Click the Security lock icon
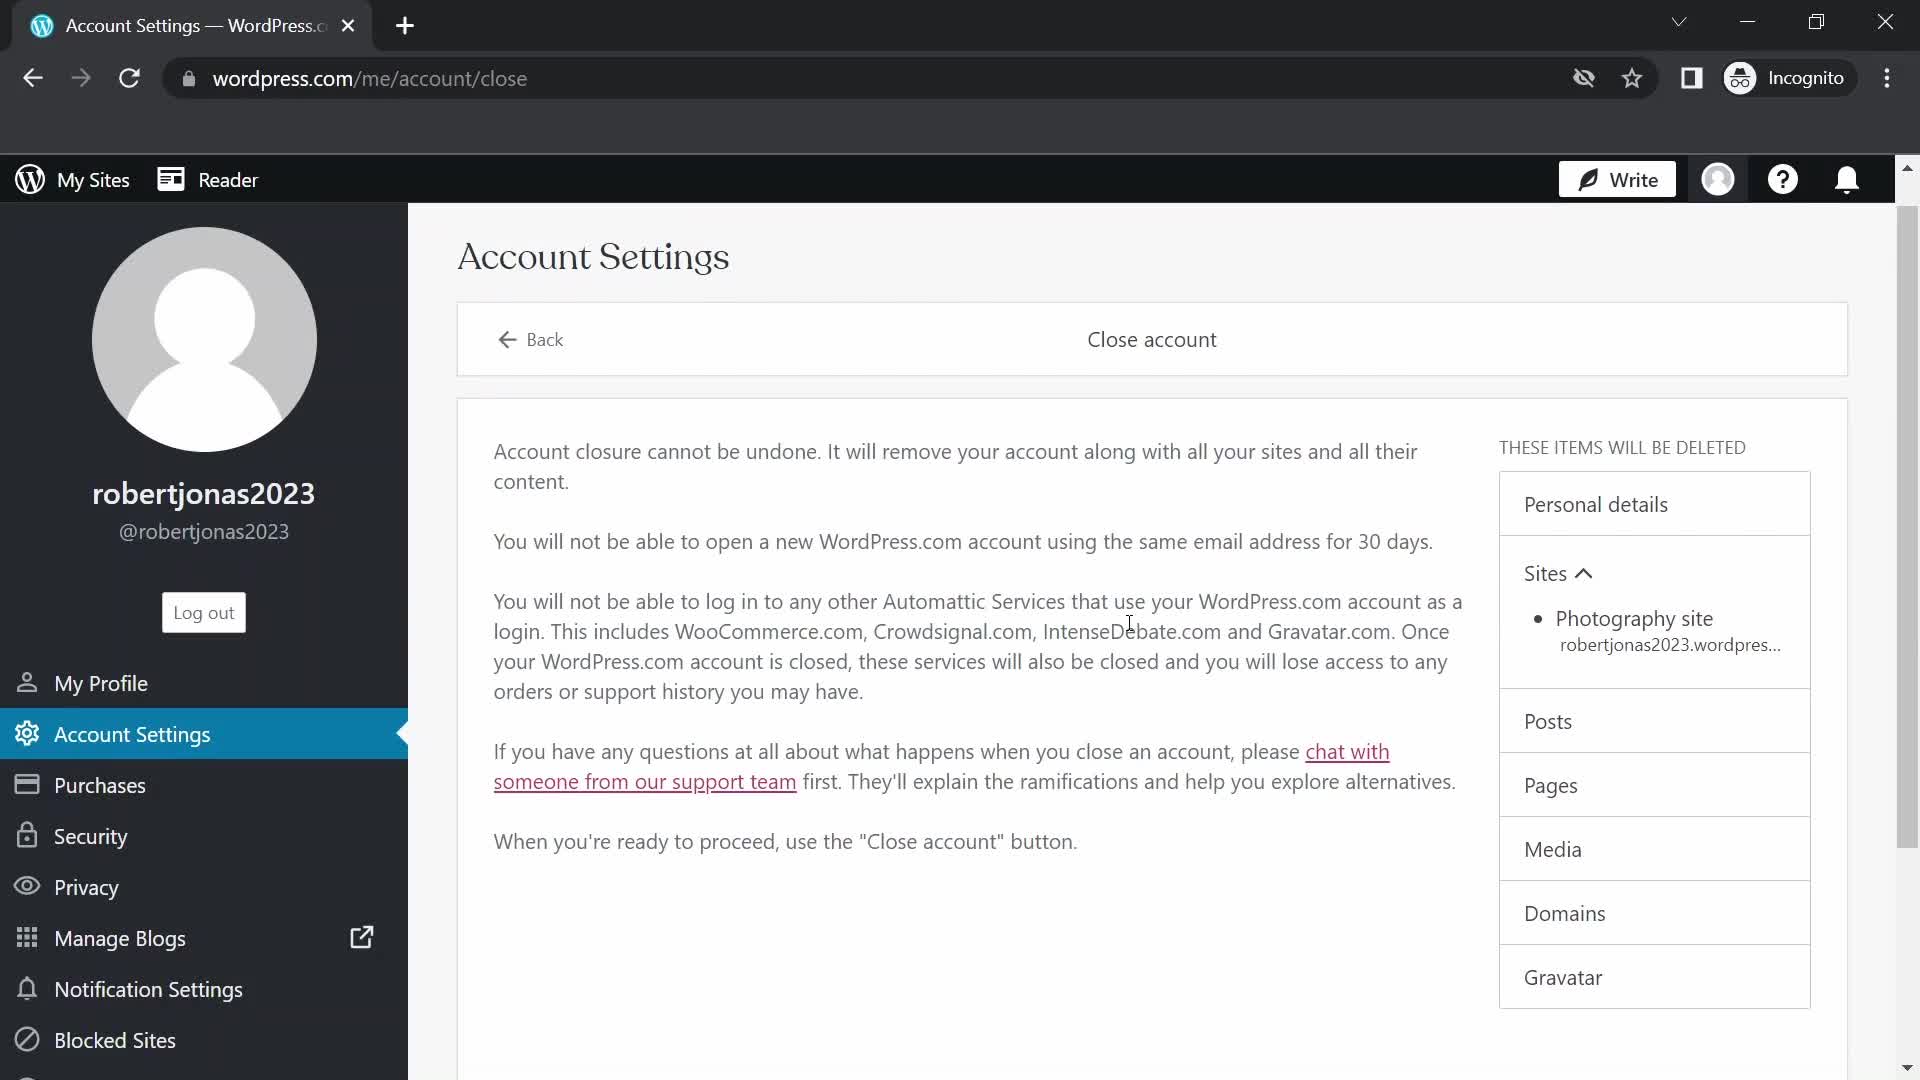This screenshot has width=1920, height=1080. click(27, 836)
